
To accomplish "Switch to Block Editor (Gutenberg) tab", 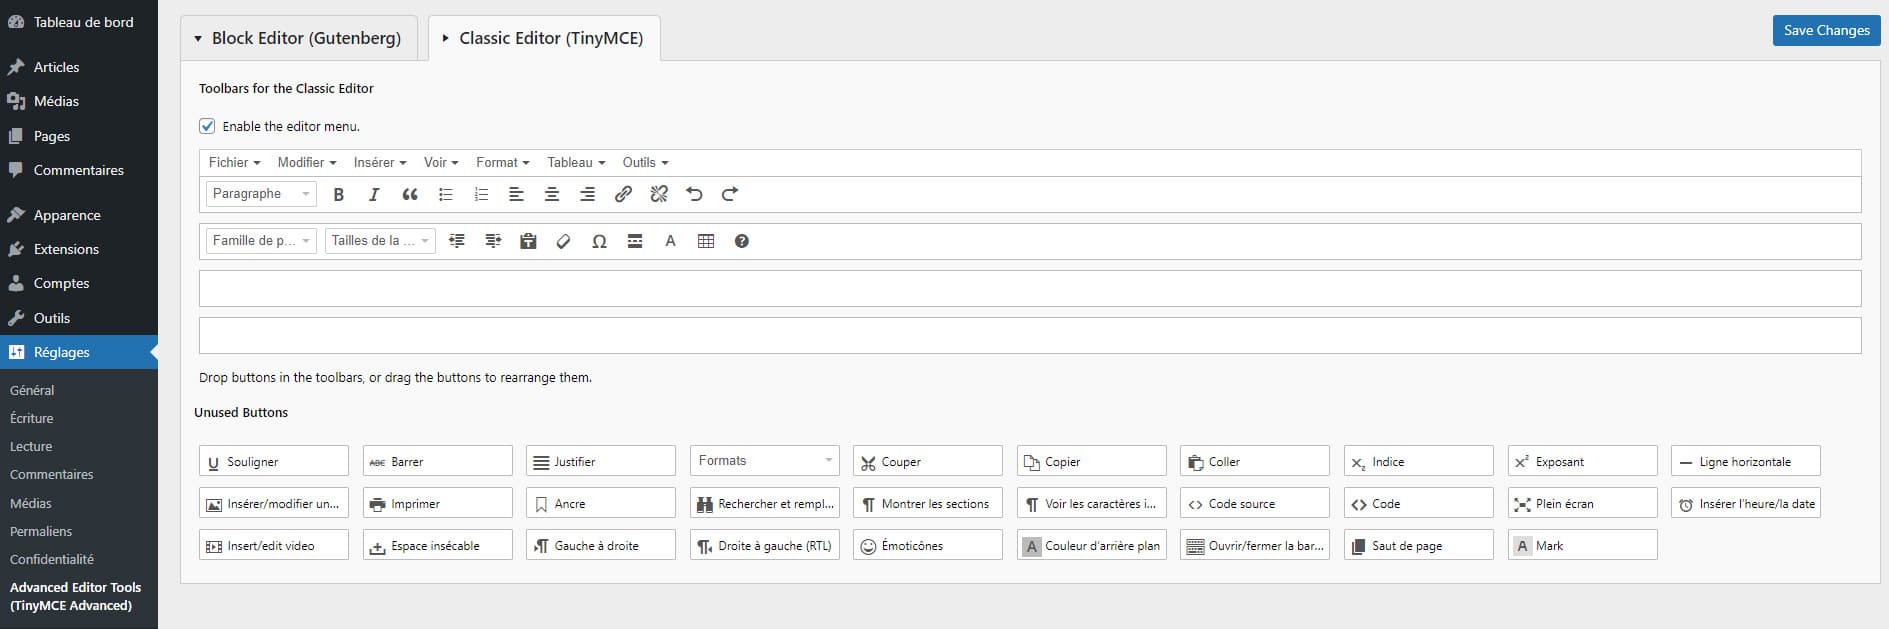I will tap(298, 38).
